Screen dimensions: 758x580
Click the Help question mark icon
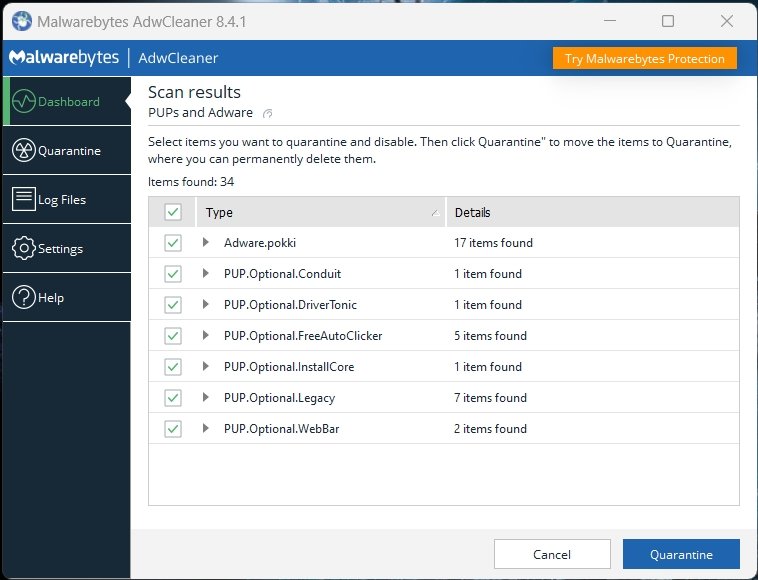tap(24, 297)
